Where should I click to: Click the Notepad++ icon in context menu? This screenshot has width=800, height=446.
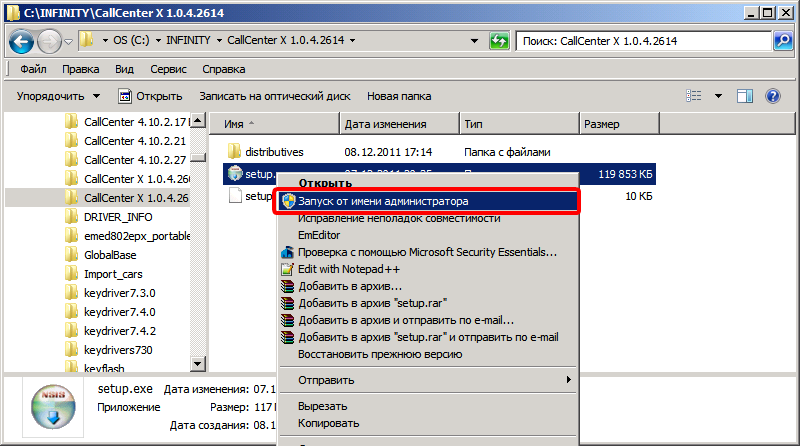click(x=288, y=269)
